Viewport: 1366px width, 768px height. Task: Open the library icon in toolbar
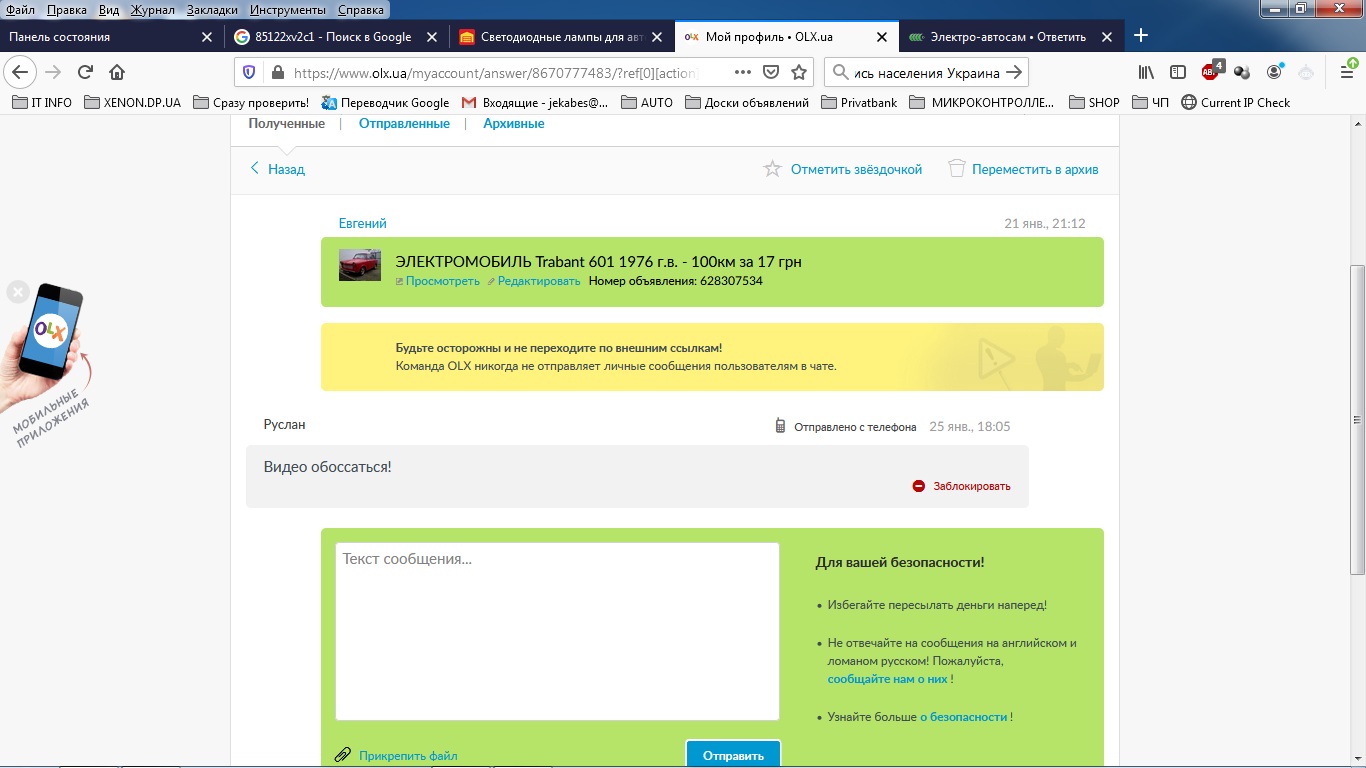point(1146,72)
